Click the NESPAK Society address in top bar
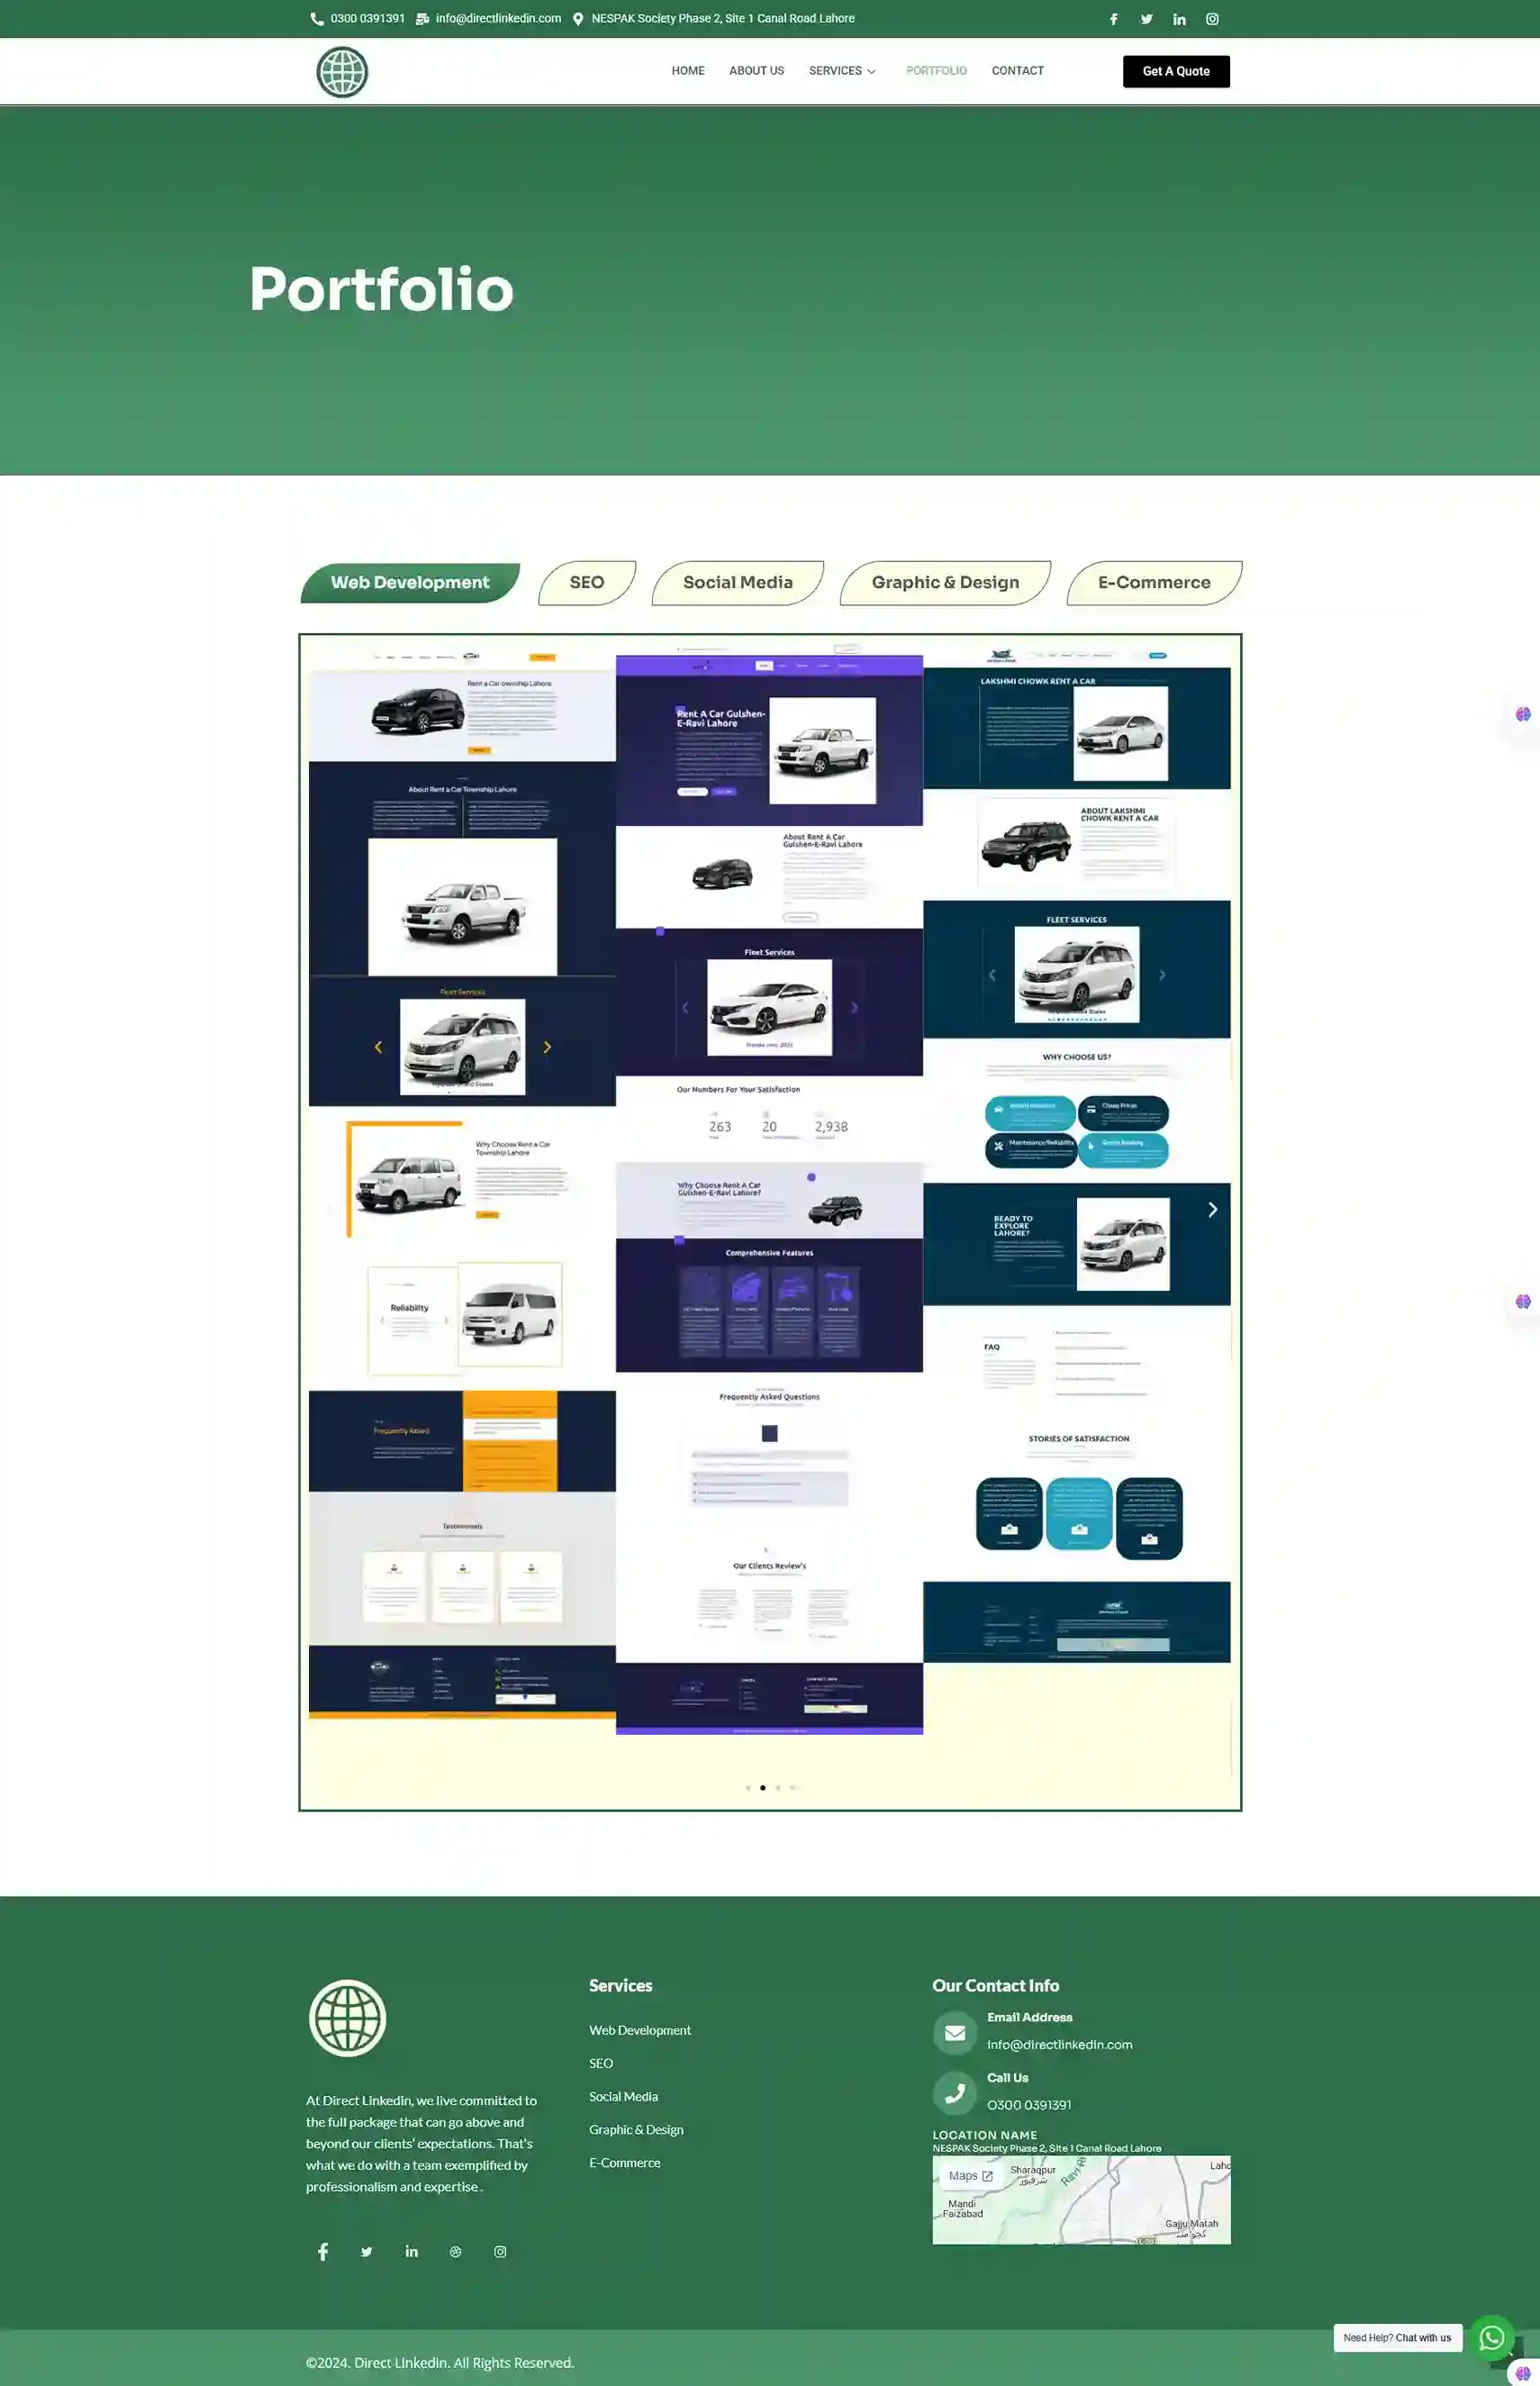This screenshot has width=1540, height=2386. (x=722, y=19)
